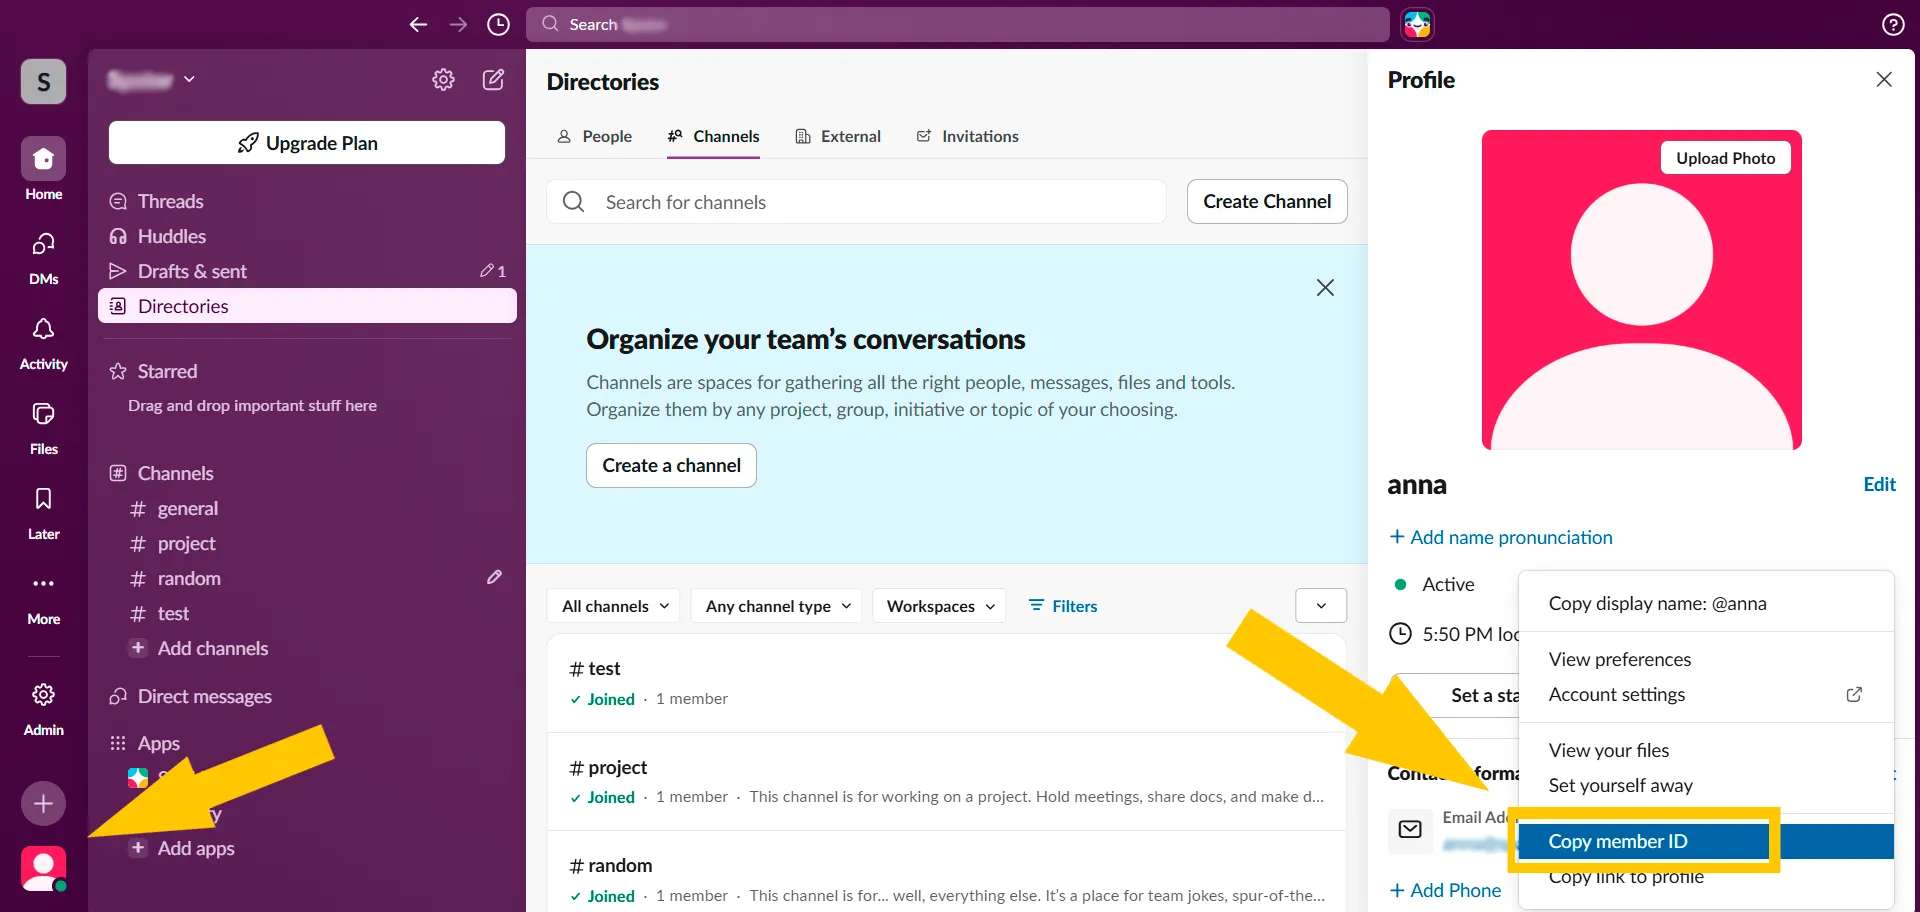Click the Add Phone link
This screenshot has width=1920, height=912.
(1445, 890)
